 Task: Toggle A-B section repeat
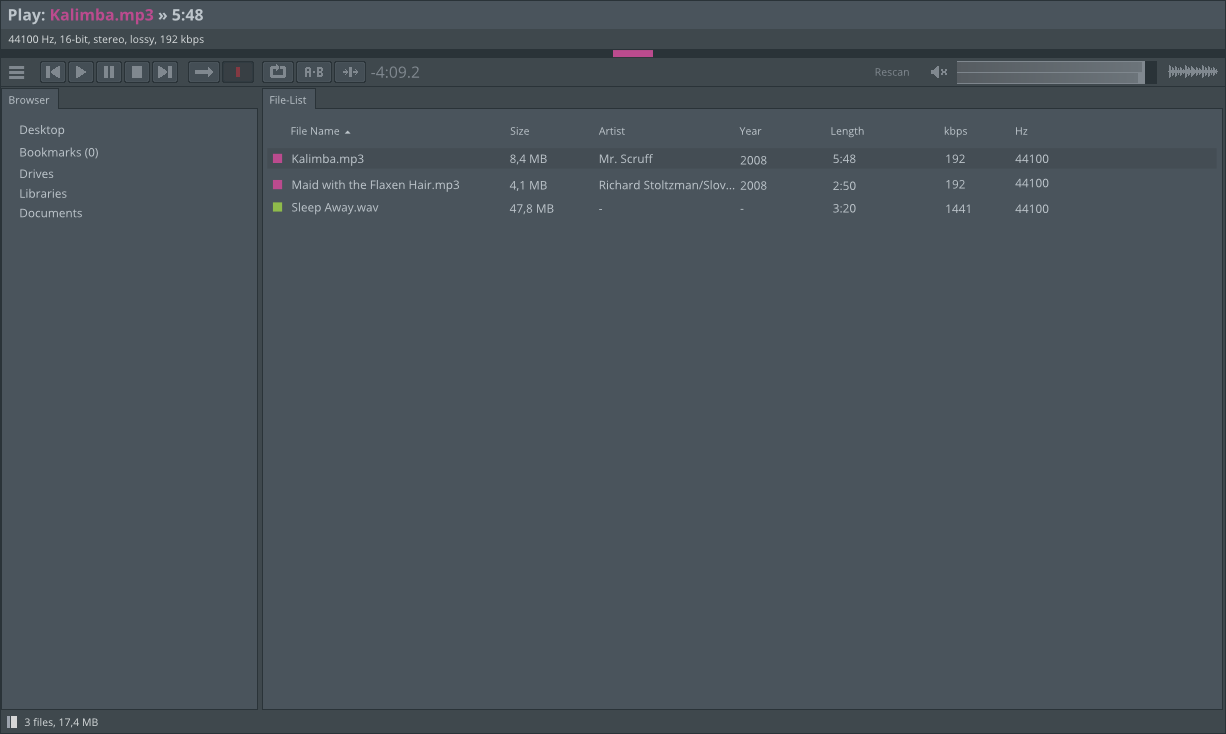coord(313,72)
